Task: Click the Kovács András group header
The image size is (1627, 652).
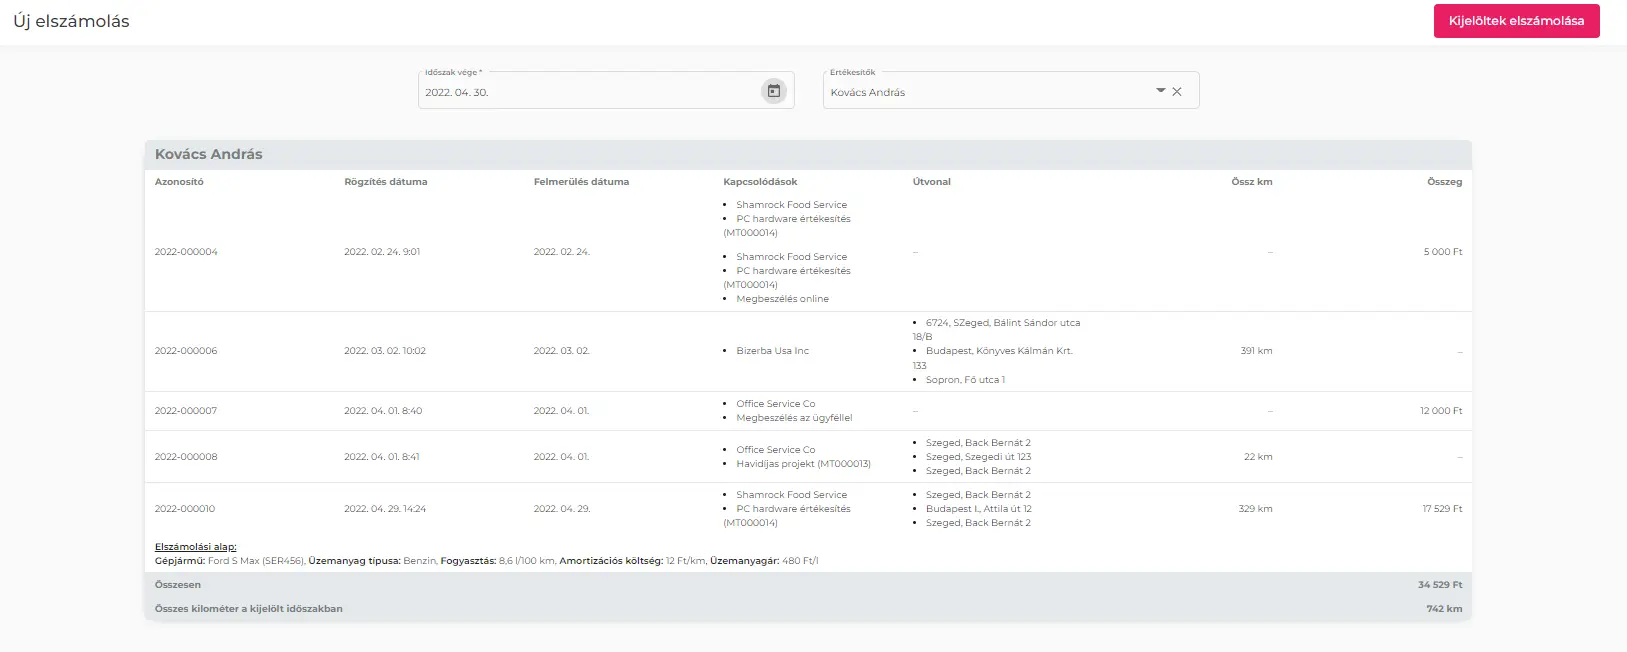Action: click(x=209, y=154)
